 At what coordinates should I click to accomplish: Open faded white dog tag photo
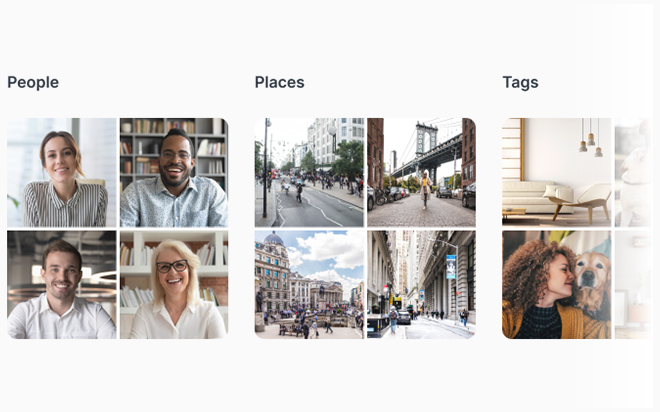(633, 173)
